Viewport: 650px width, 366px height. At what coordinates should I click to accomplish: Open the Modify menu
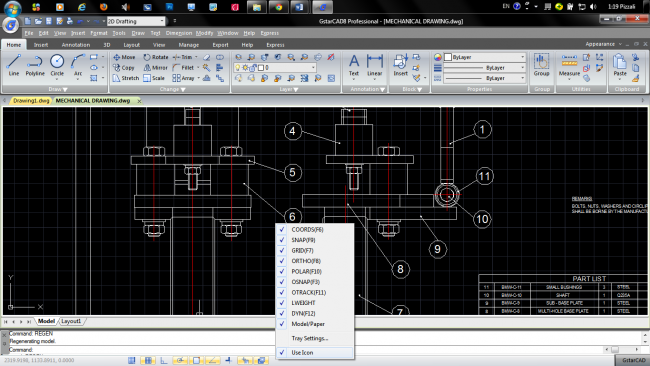click(204, 33)
